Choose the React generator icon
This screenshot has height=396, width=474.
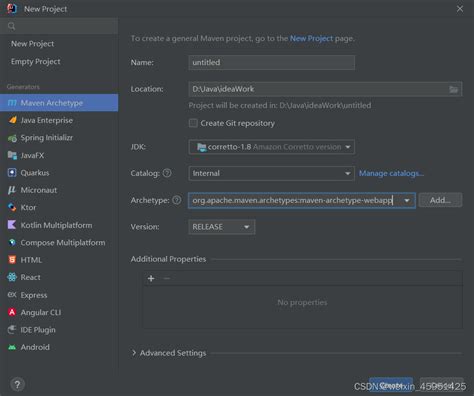point(12,277)
